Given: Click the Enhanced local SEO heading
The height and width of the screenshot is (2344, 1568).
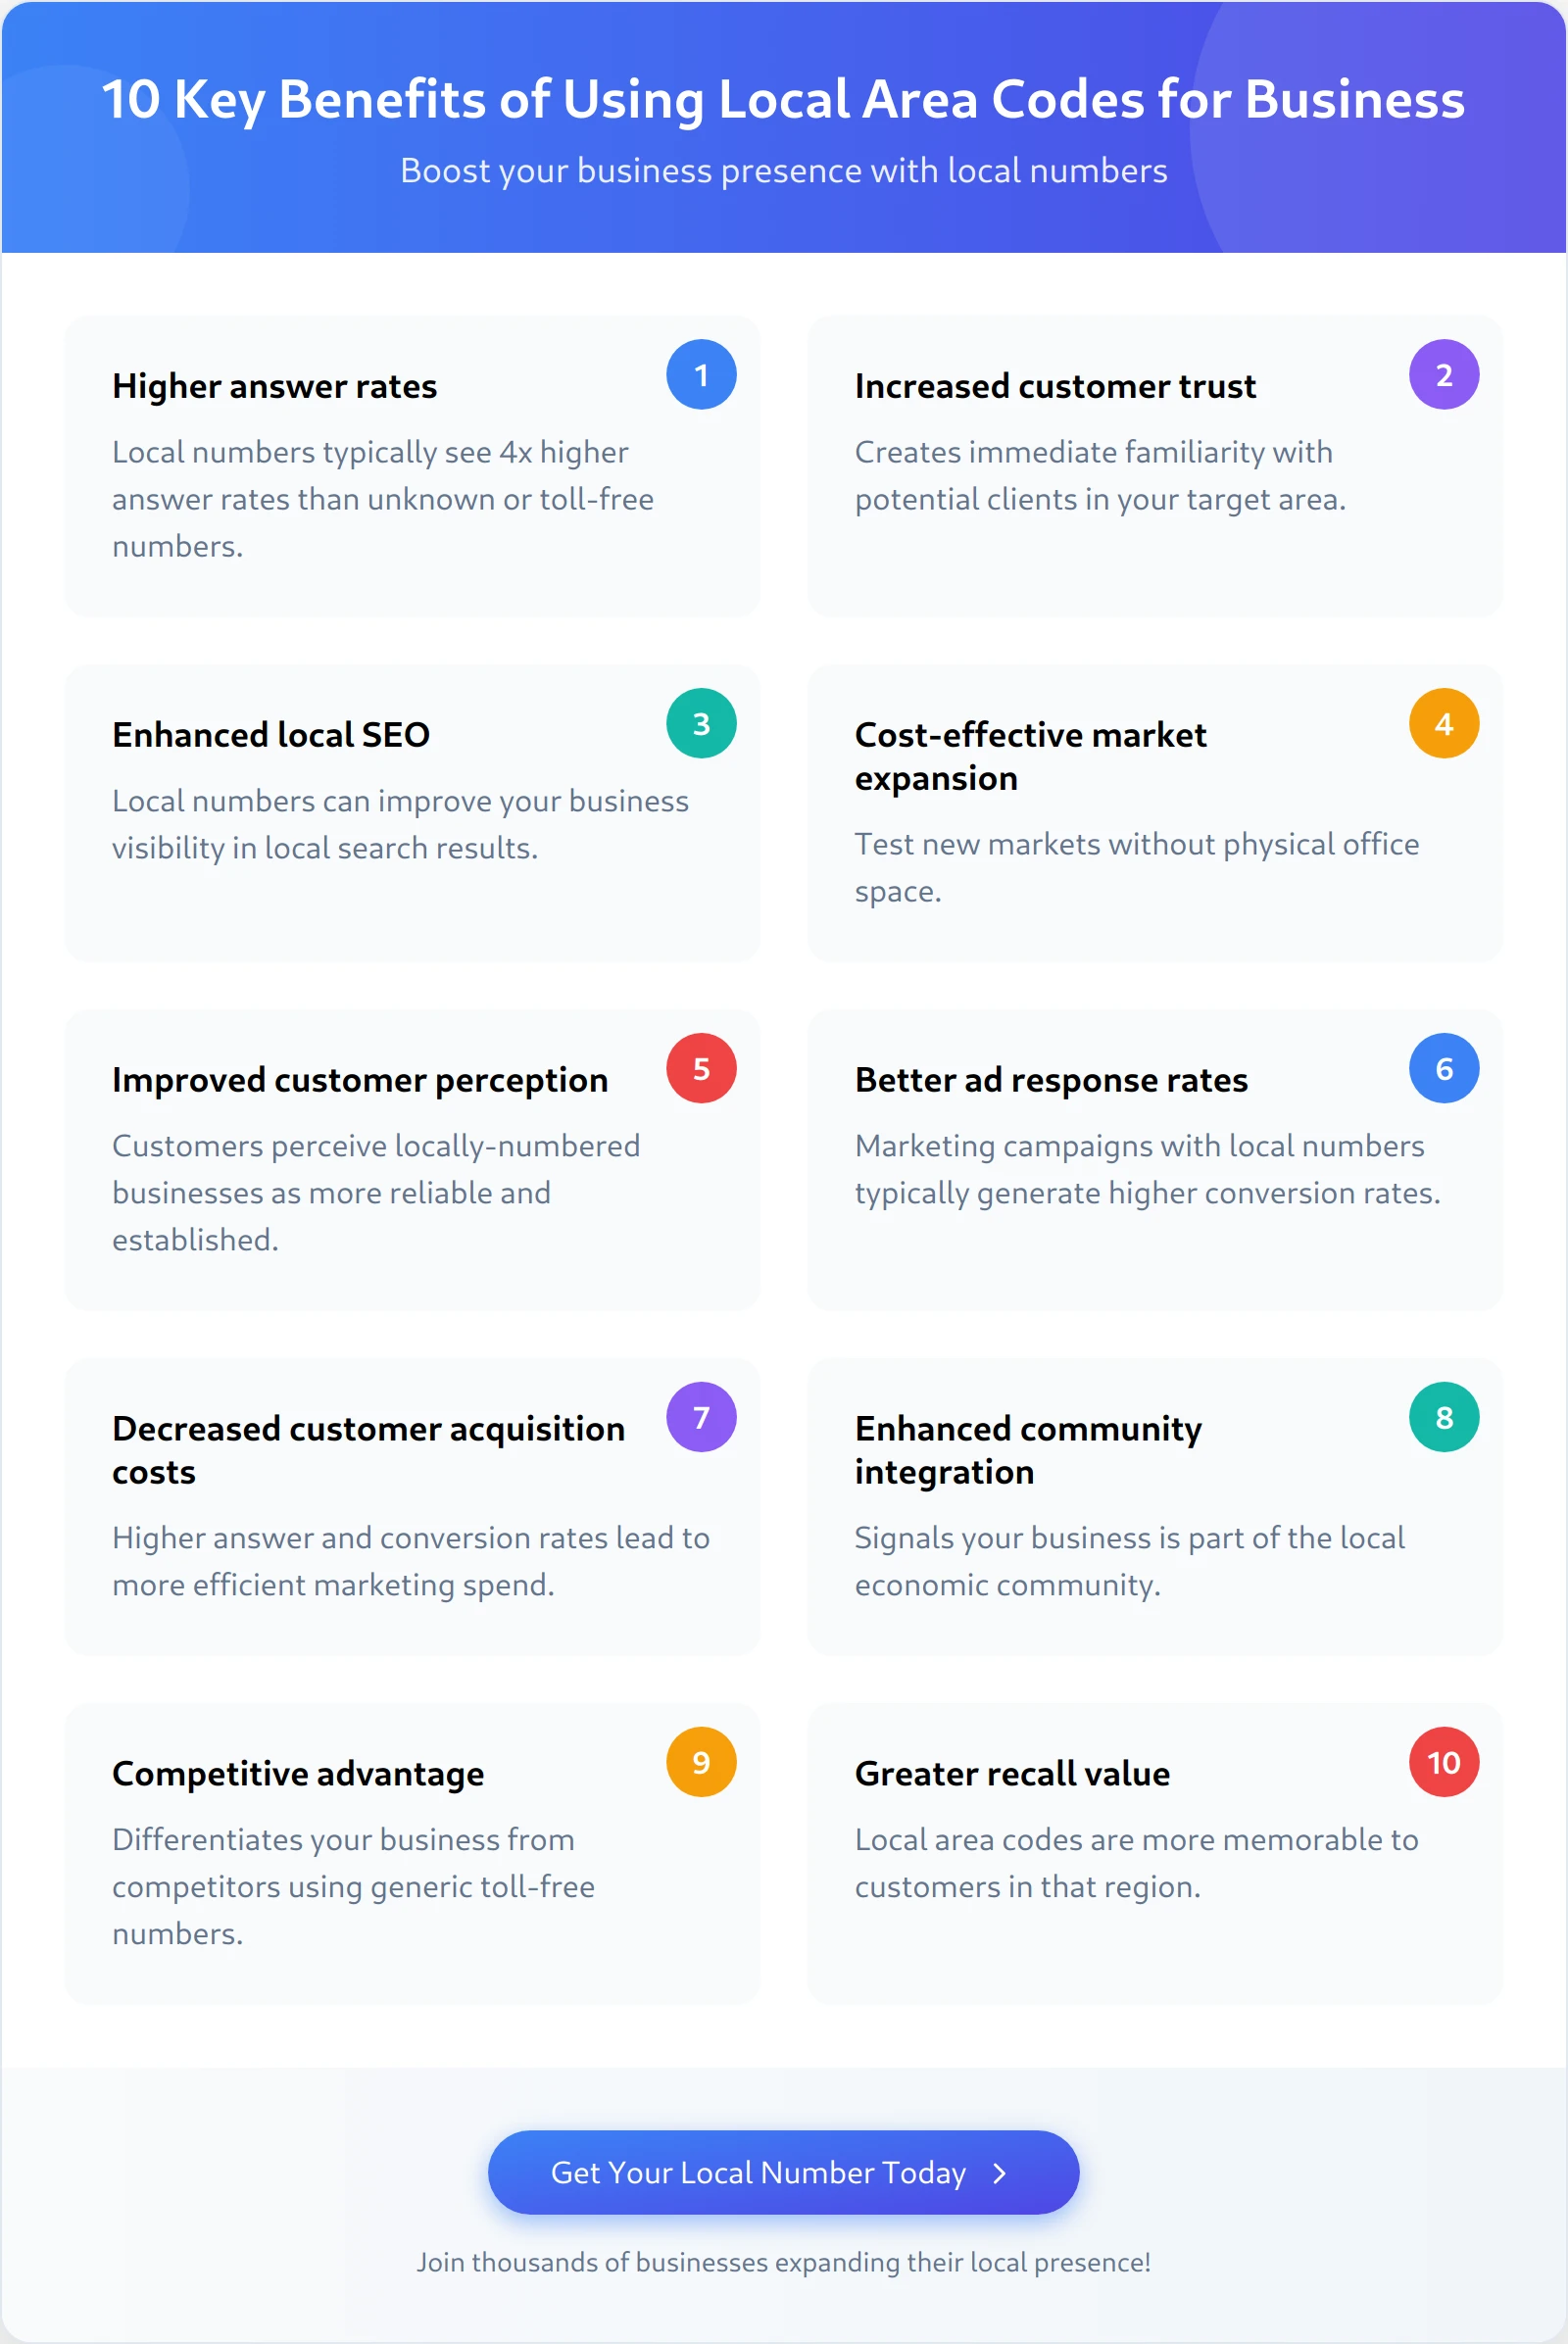Looking at the screenshot, I should pos(270,734).
